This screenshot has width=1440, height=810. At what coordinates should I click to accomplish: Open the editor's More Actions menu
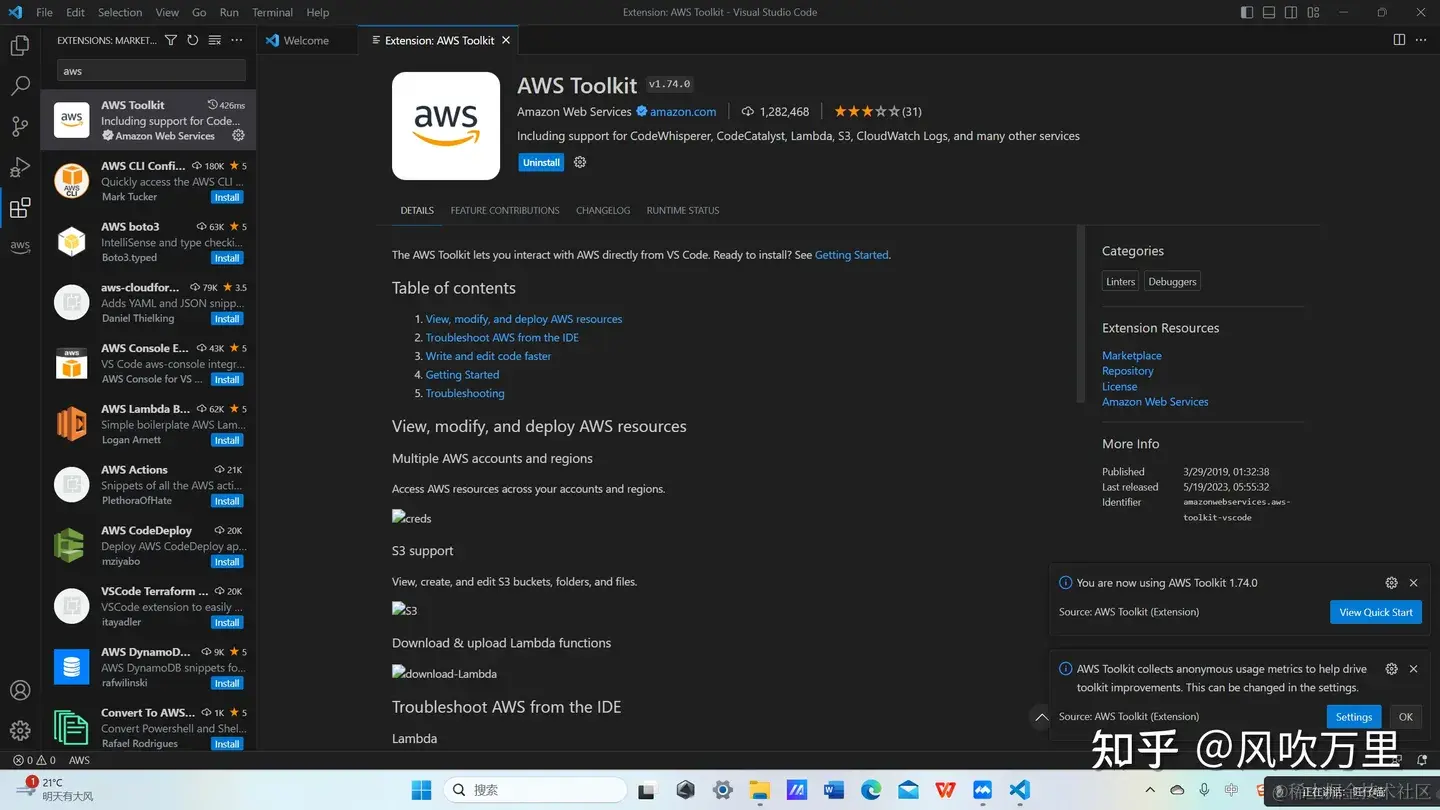[x=1421, y=40]
